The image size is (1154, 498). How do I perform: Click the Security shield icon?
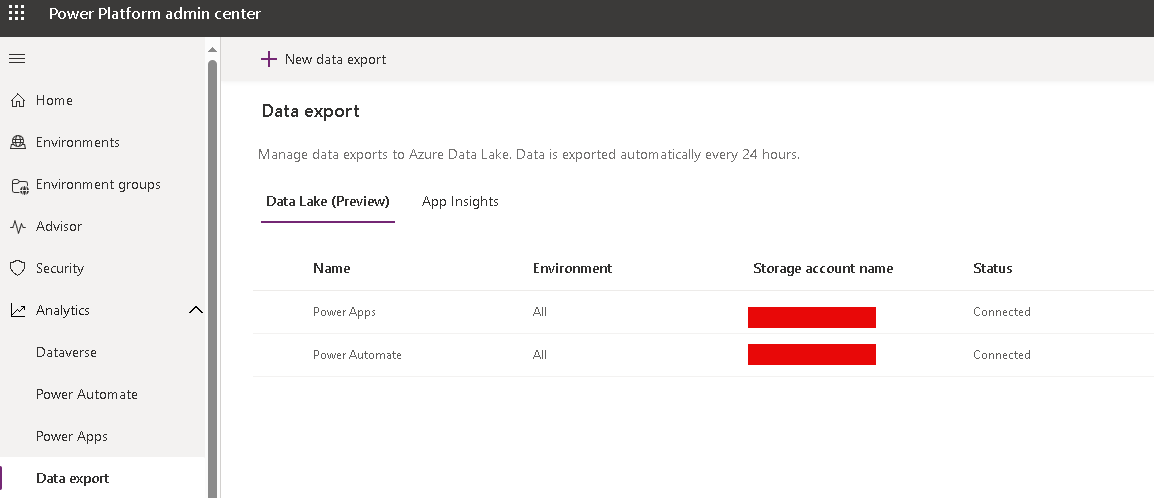pyautogui.click(x=18, y=268)
